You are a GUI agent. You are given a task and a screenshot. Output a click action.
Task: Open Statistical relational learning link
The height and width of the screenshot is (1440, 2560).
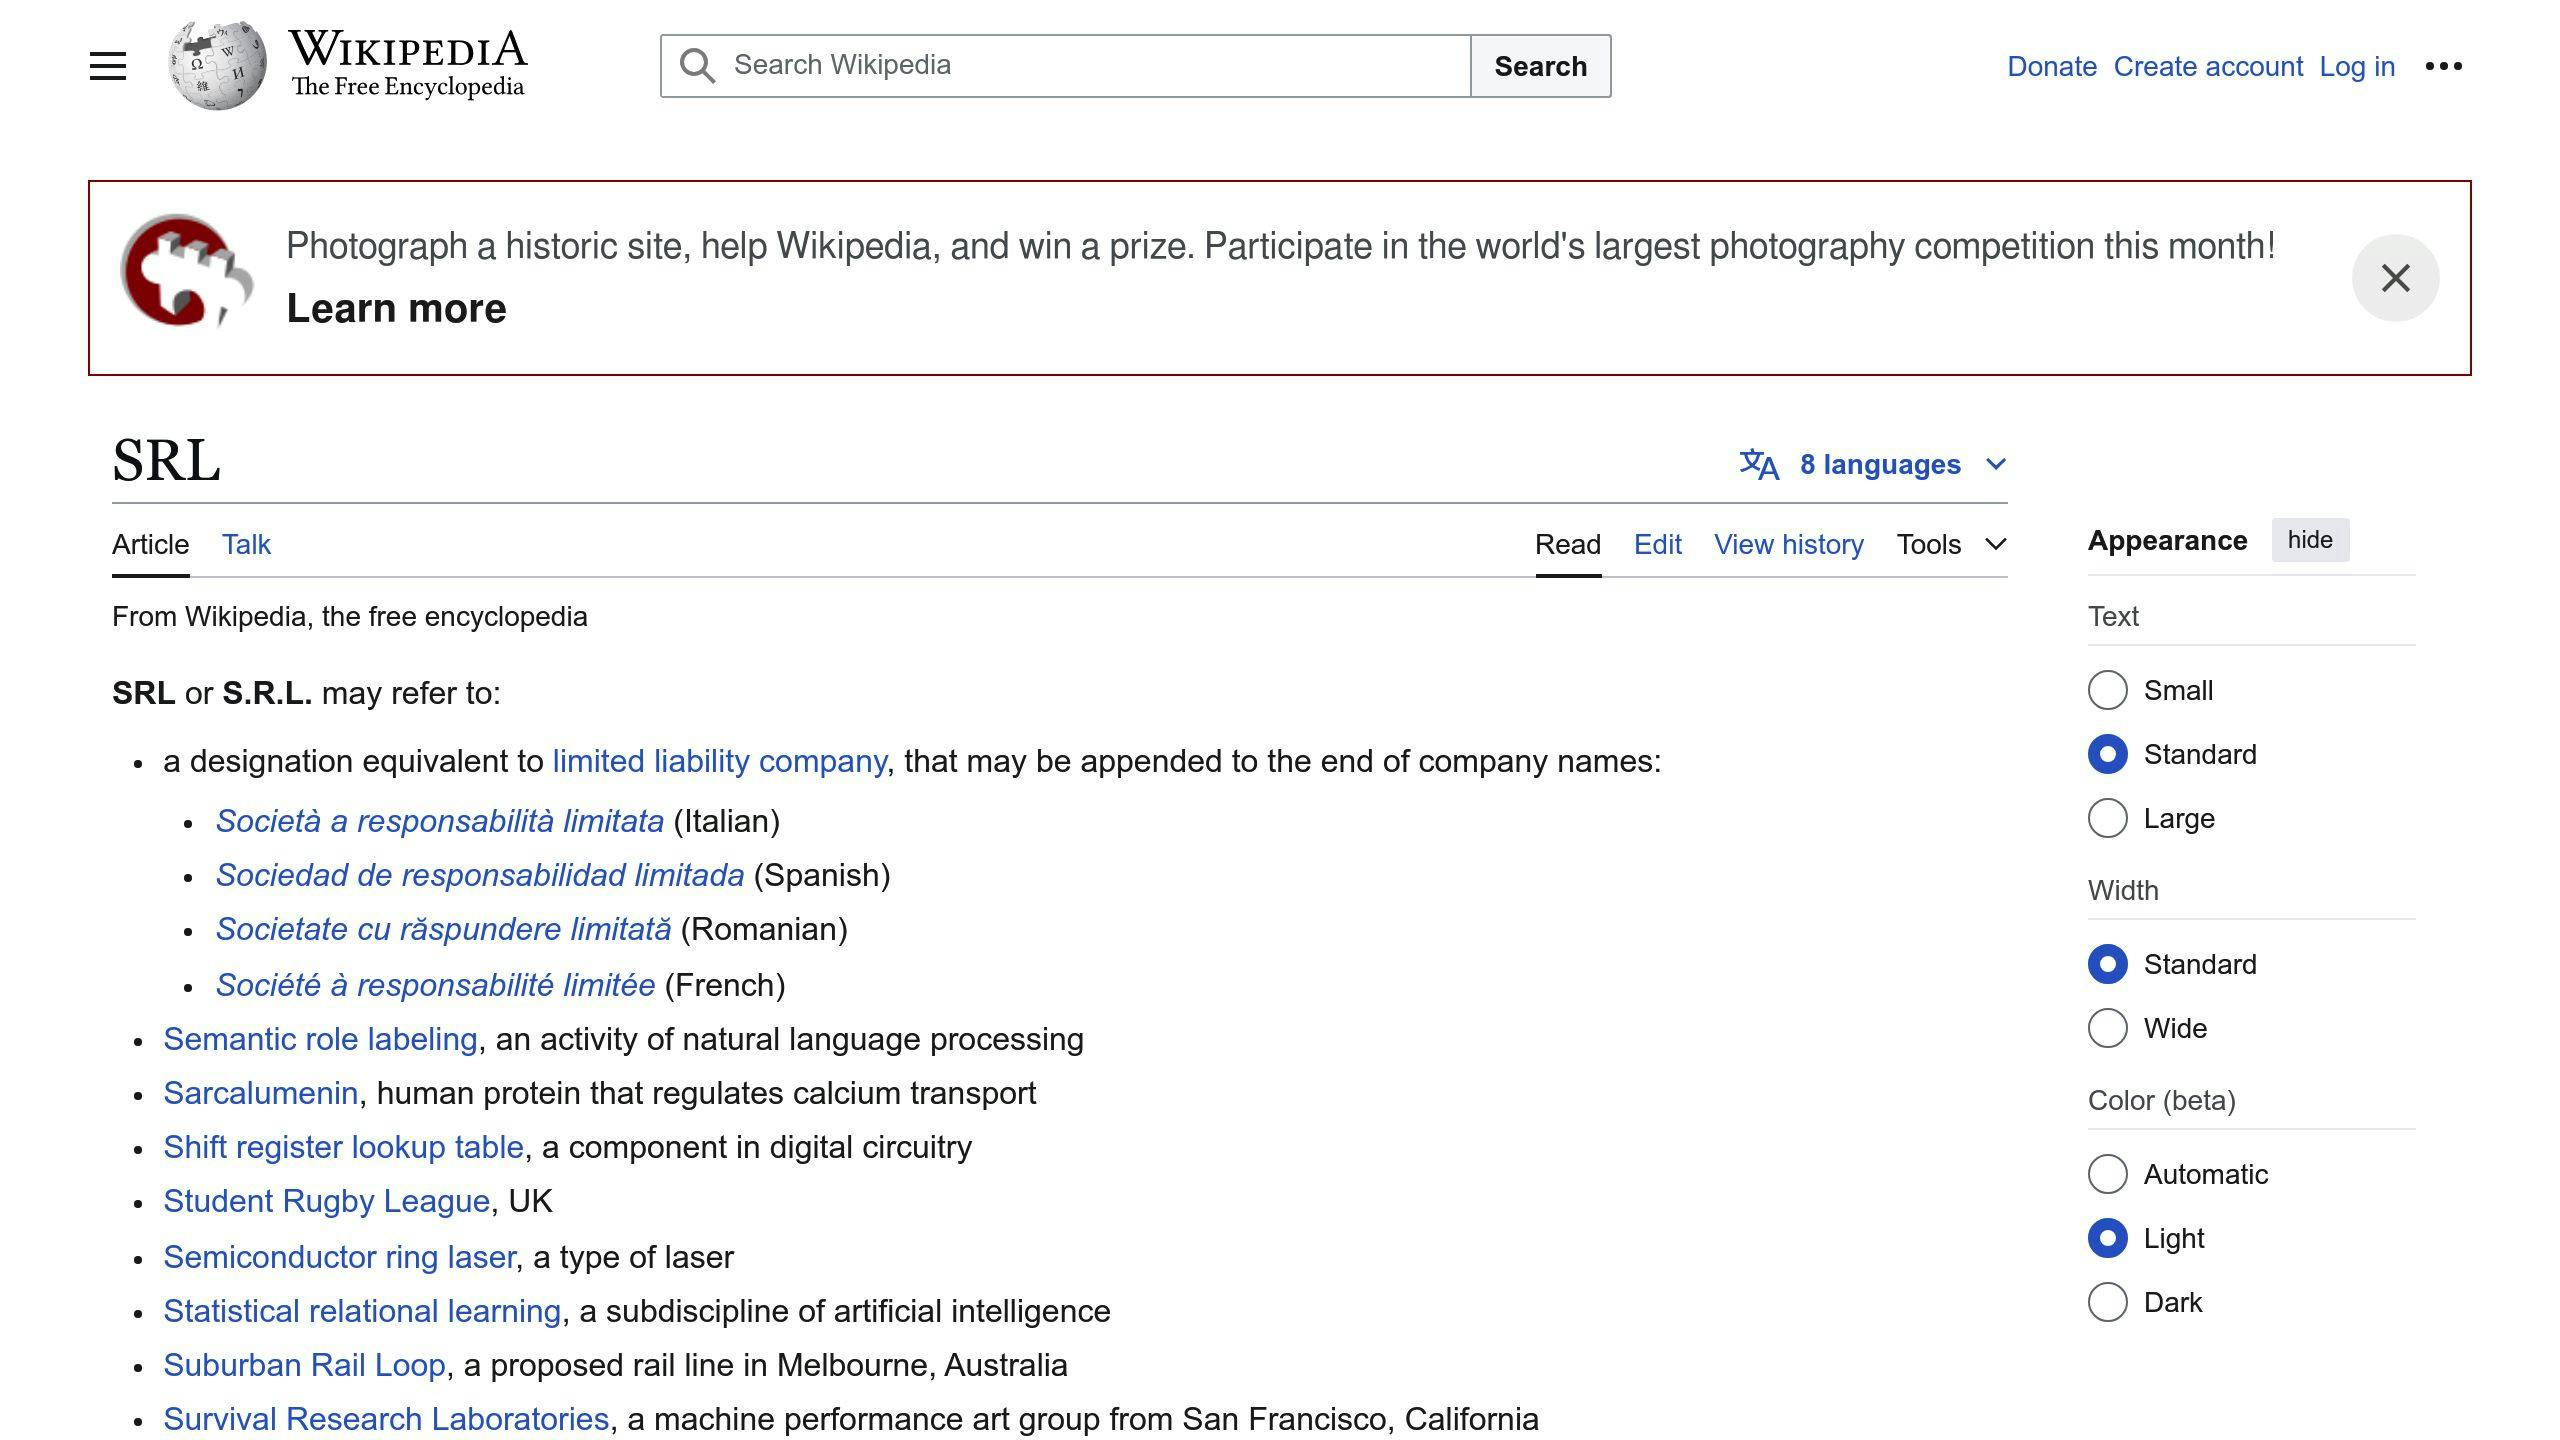pos(362,1311)
